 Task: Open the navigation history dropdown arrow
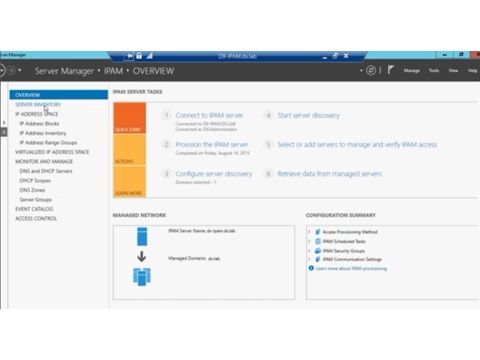(x=20, y=70)
